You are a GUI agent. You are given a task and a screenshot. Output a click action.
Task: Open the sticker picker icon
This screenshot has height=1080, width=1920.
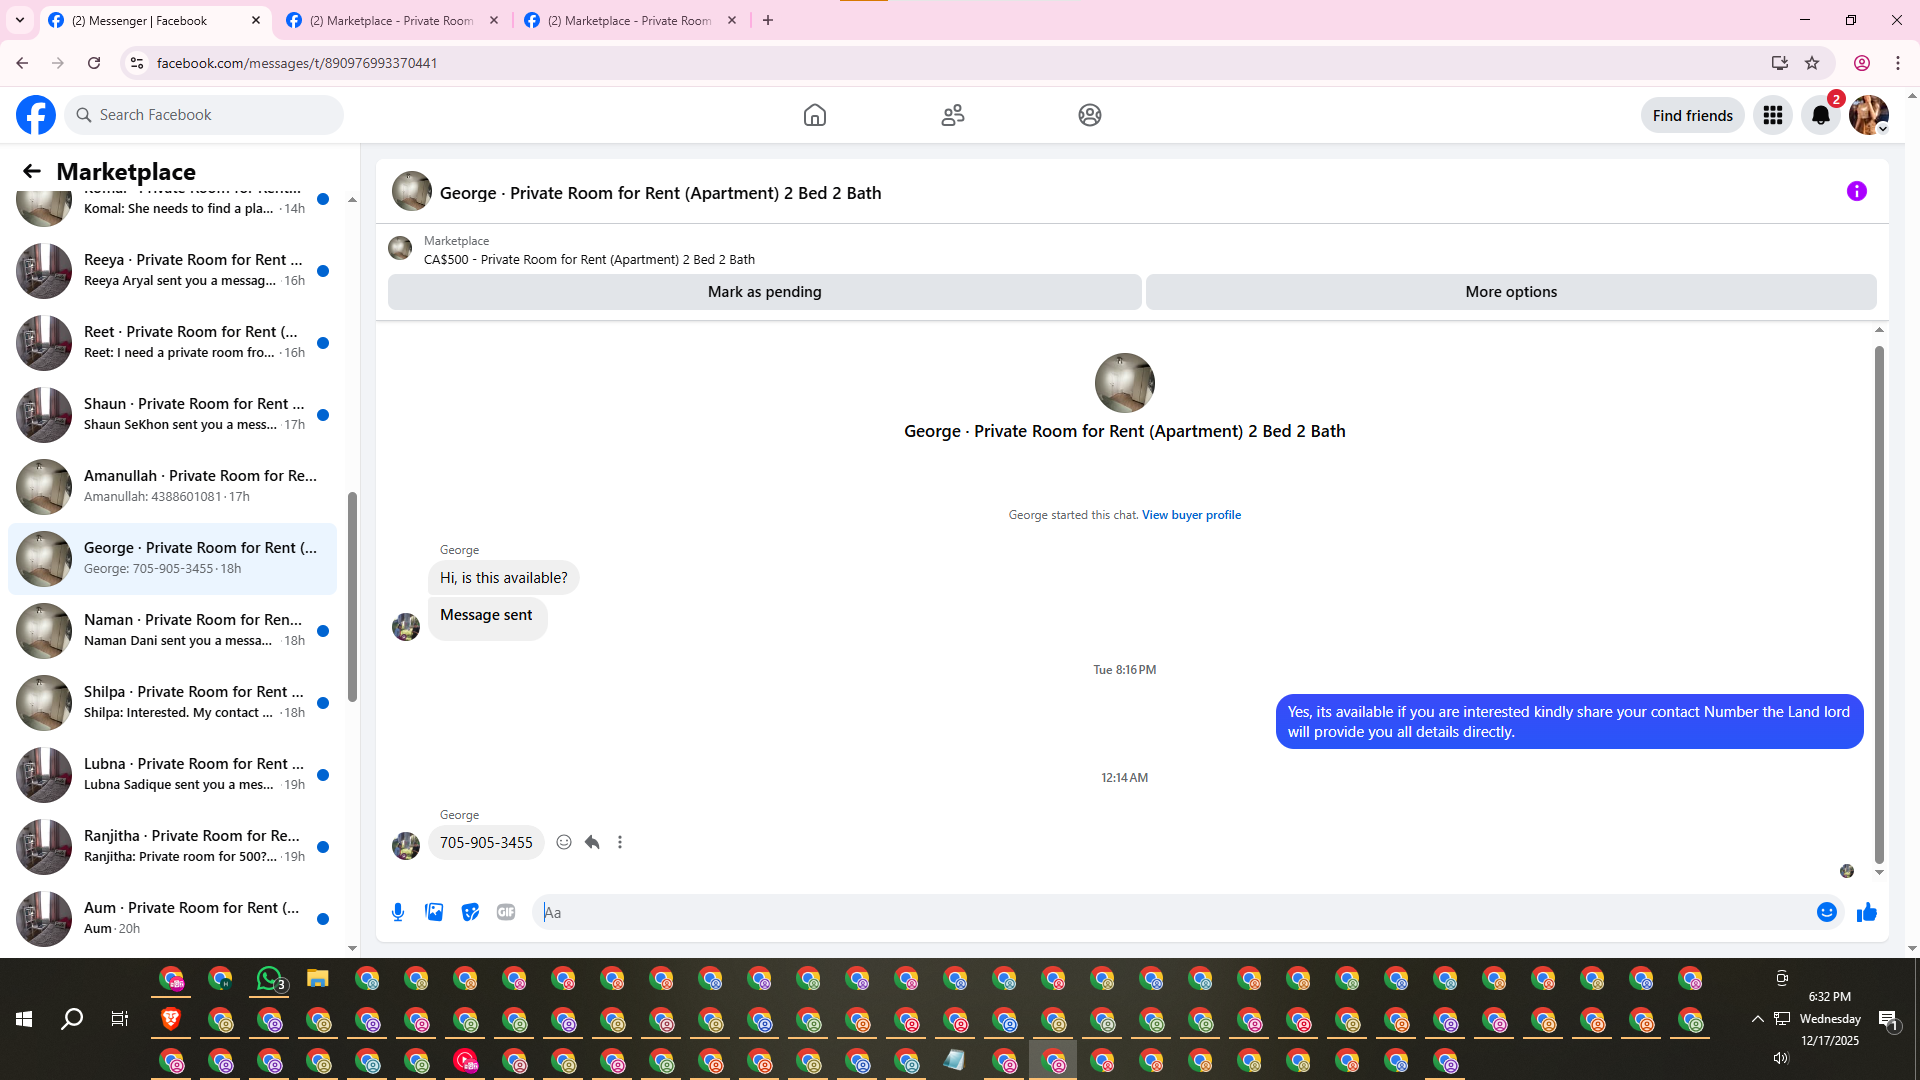[x=470, y=912]
